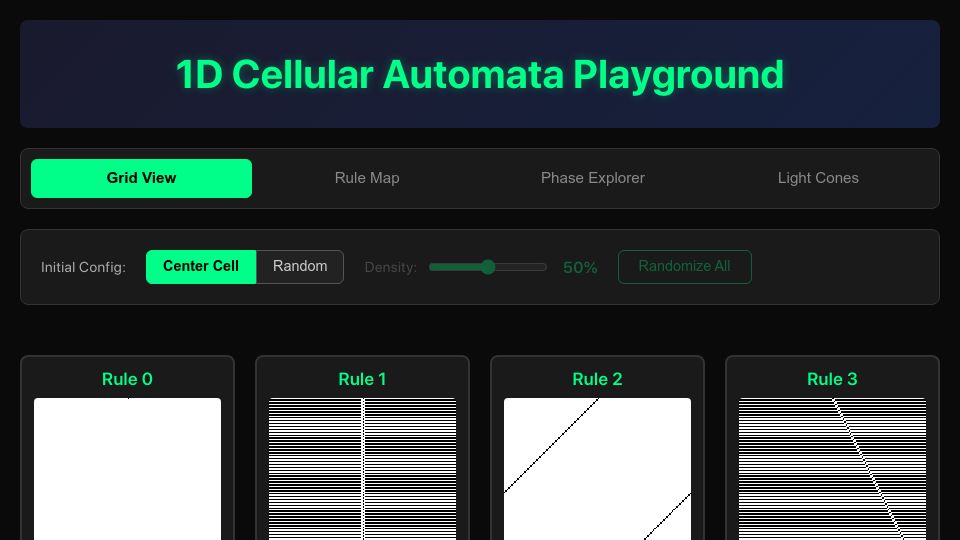This screenshot has width=960, height=540.
Task: Open the Light Cones tab
Action: pyautogui.click(x=818, y=178)
